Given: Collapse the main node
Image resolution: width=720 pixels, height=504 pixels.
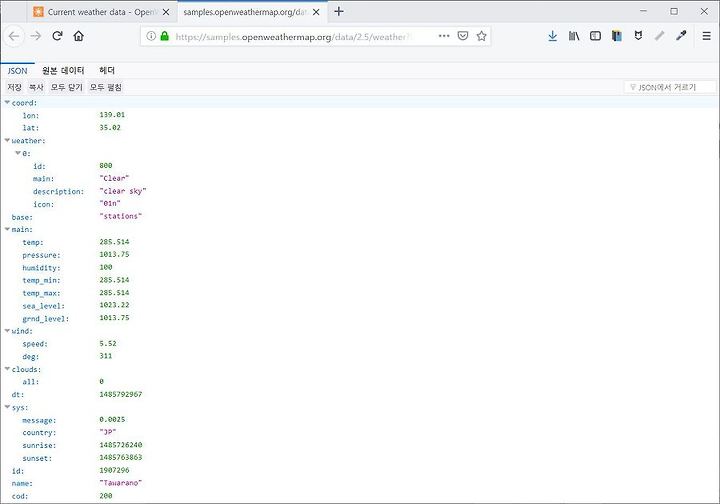Looking at the screenshot, I should pyautogui.click(x=7, y=229).
